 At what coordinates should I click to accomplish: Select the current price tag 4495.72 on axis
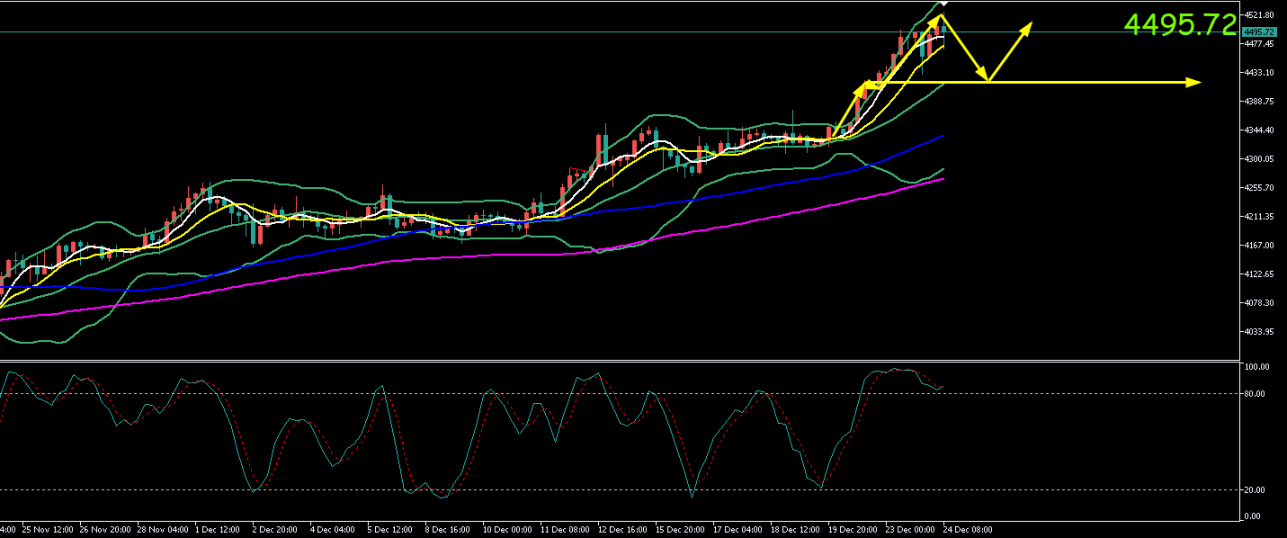pyautogui.click(x=1259, y=33)
